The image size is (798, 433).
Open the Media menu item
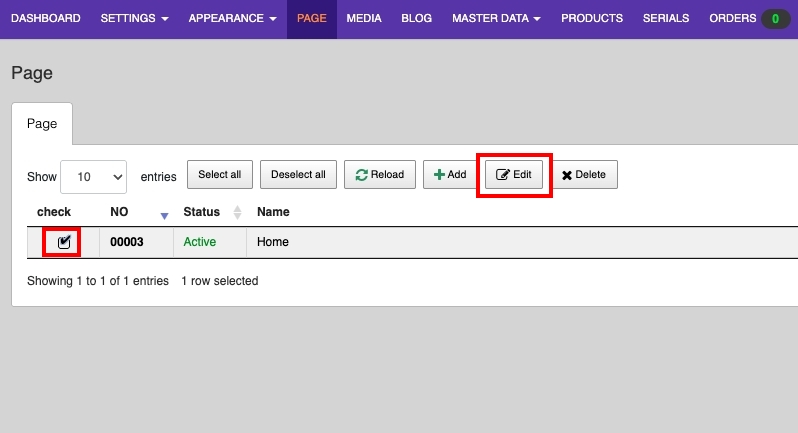(363, 19)
